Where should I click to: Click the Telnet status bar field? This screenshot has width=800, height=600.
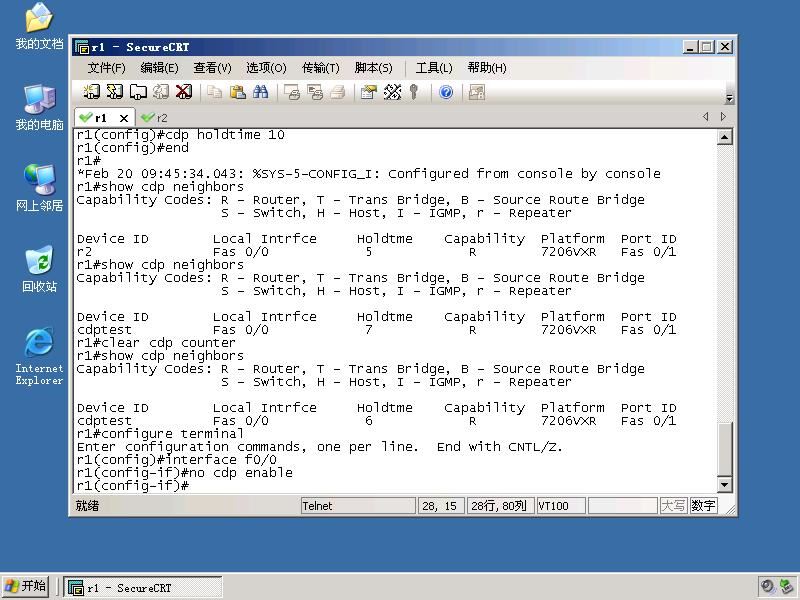358,506
